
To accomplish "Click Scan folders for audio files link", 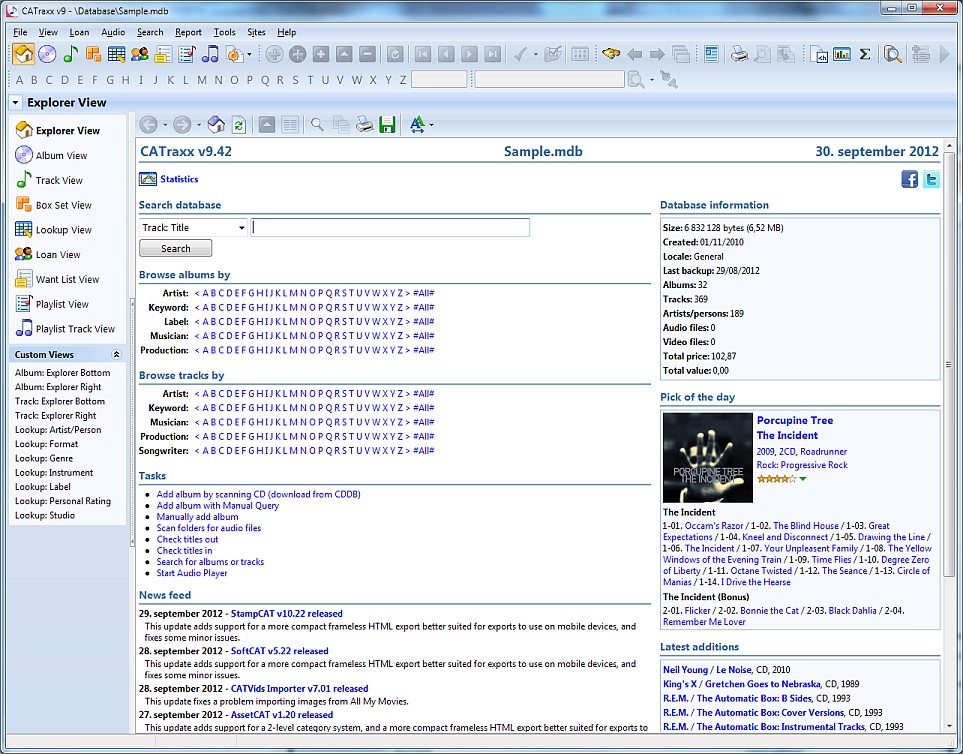I will [x=209, y=528].
